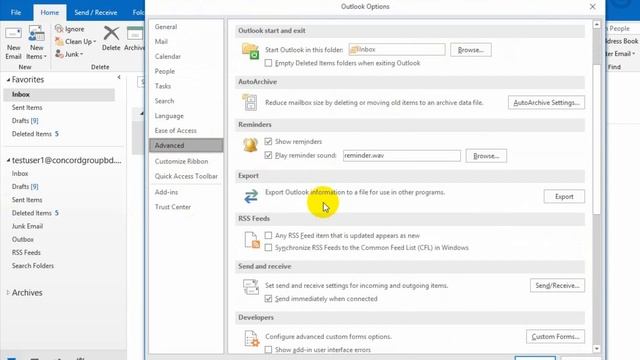Click the Reminders bell icon

click(x=250, y=144)
